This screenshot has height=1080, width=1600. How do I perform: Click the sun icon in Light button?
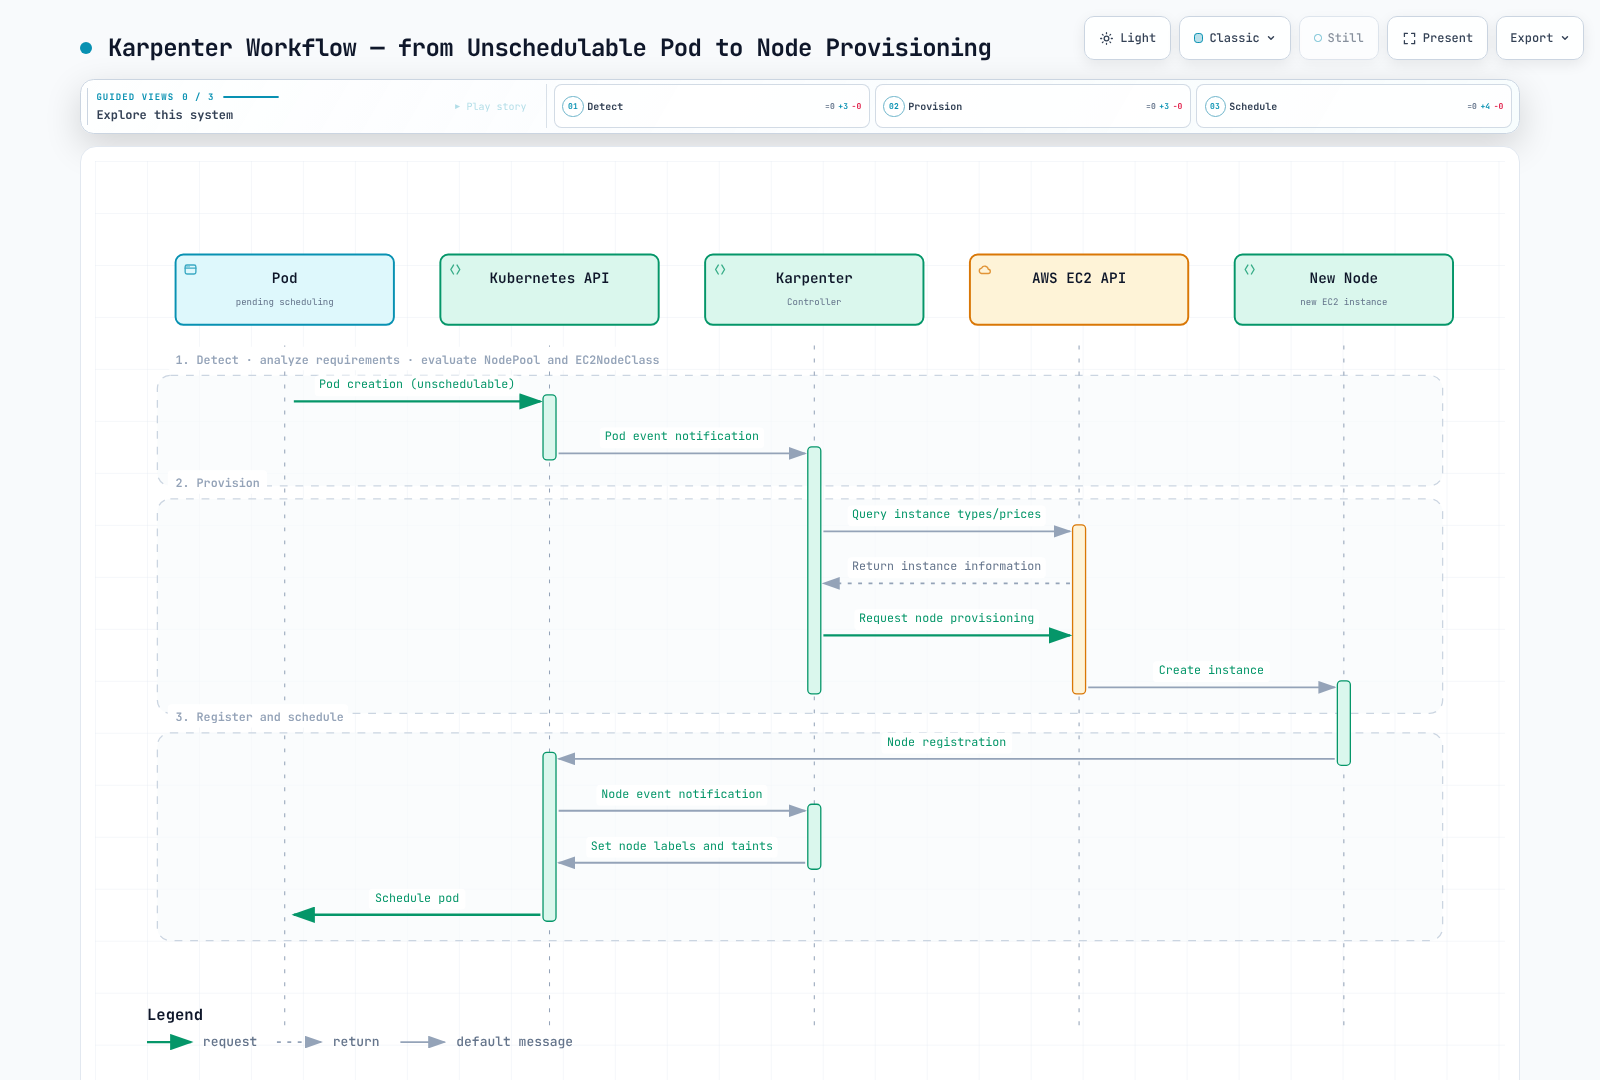point(1106,38)
